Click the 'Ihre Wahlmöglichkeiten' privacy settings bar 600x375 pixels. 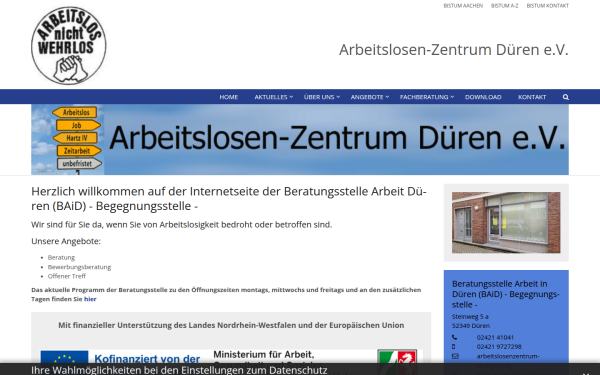click(x=300, y=370)
